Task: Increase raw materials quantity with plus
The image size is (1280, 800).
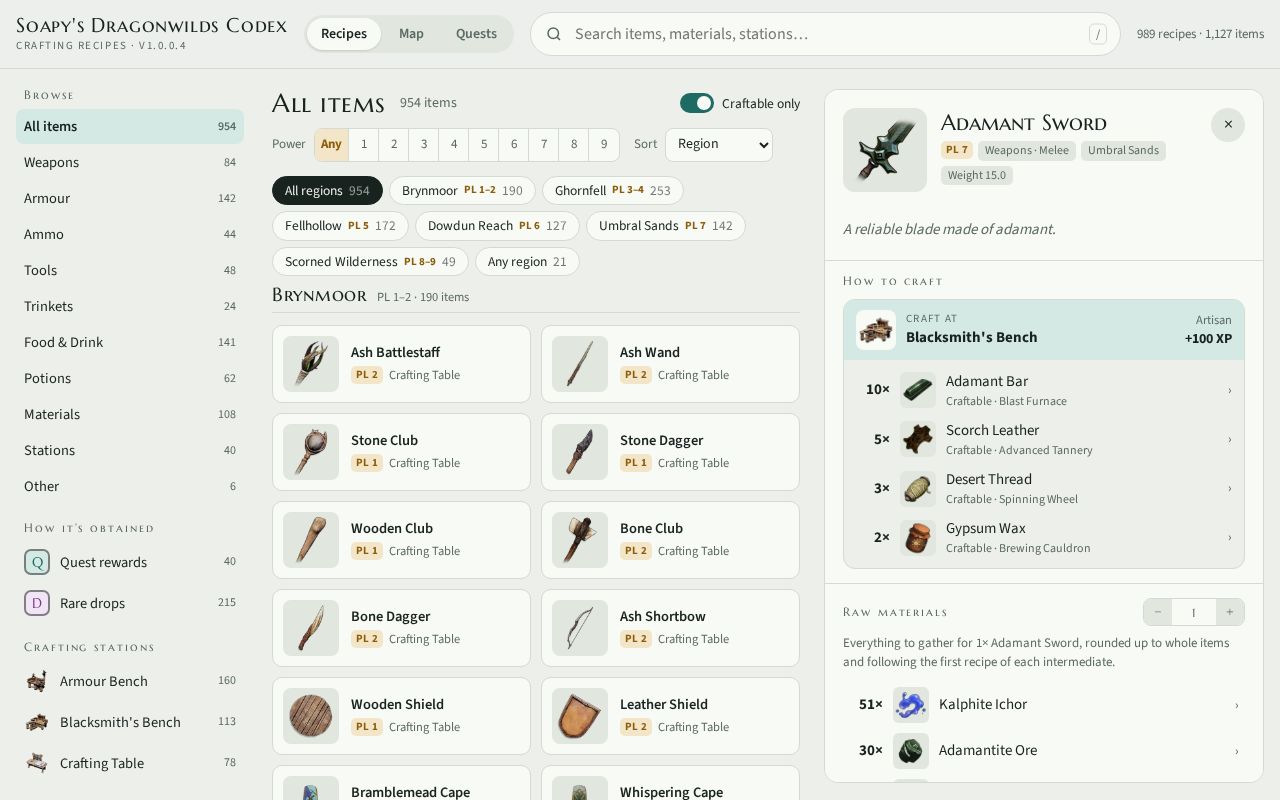Action: (1230, 612)
